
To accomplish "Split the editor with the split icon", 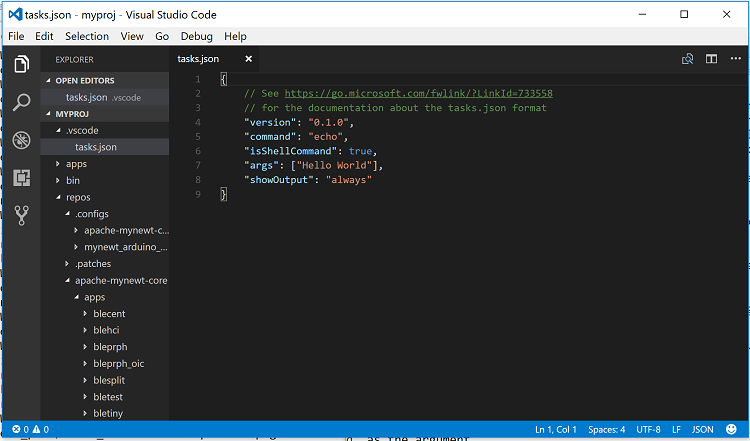I will 711,59.
